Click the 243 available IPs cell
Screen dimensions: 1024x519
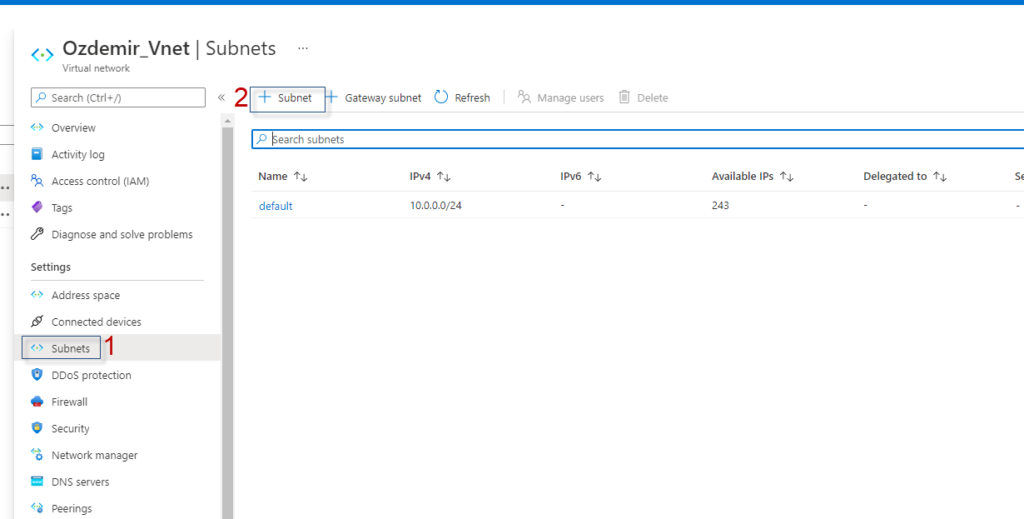(720, 205)
